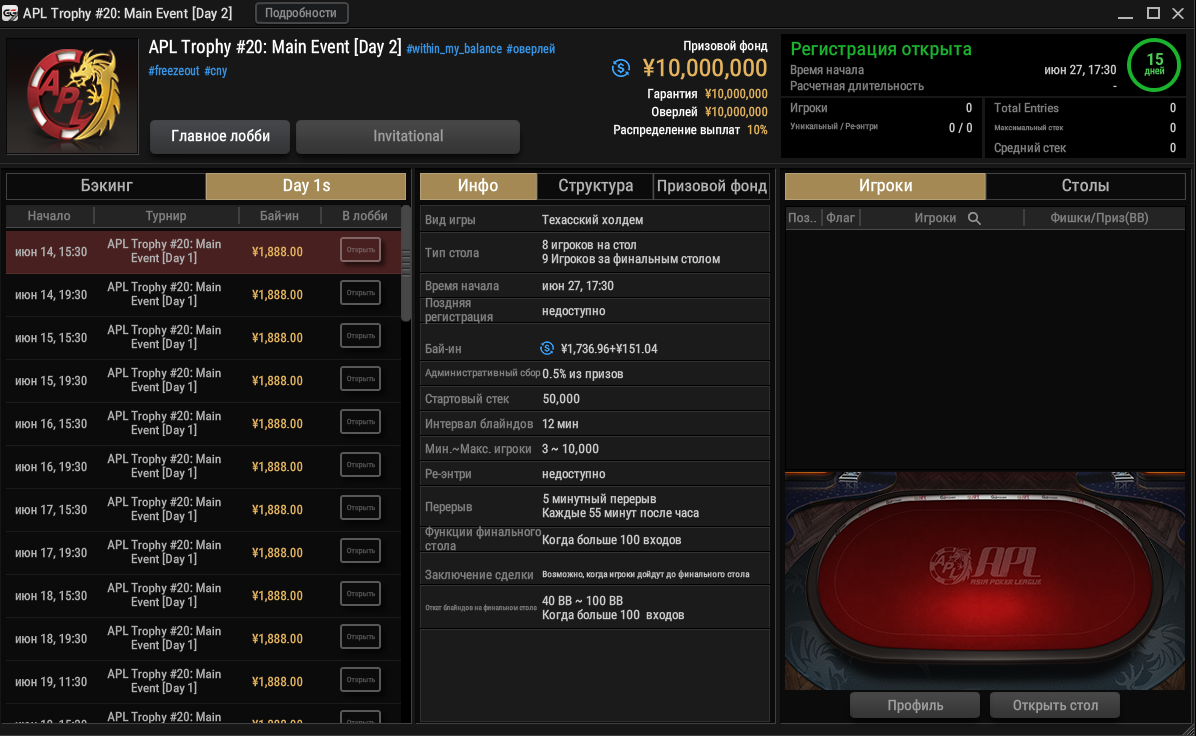1196x736 pixels.
Task: Maximize the tournament lobby window
Action: [x=1153, y=13]
